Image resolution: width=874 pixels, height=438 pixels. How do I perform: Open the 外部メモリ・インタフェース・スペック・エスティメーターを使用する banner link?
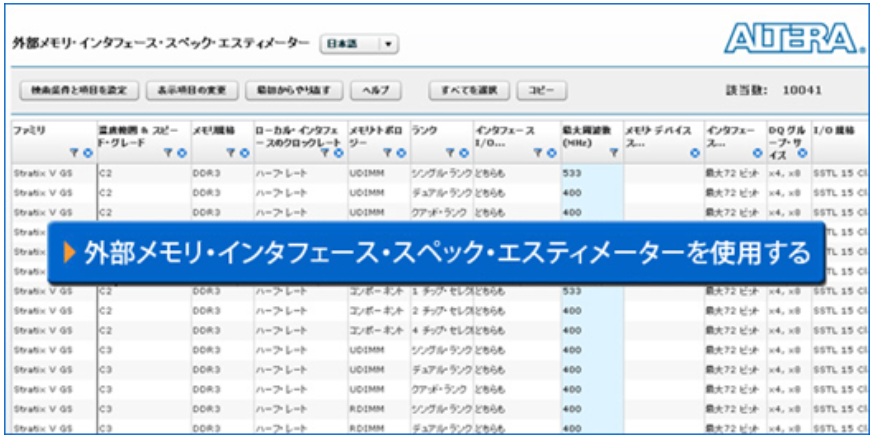click(x=436, y=254)
